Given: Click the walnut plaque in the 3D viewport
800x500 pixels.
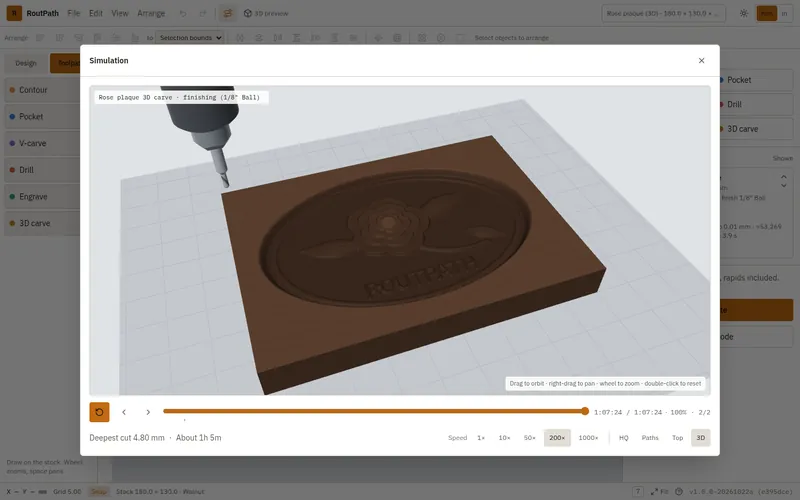Looking at the screenshot, I should pyautogui.click(x=413, y=265).
